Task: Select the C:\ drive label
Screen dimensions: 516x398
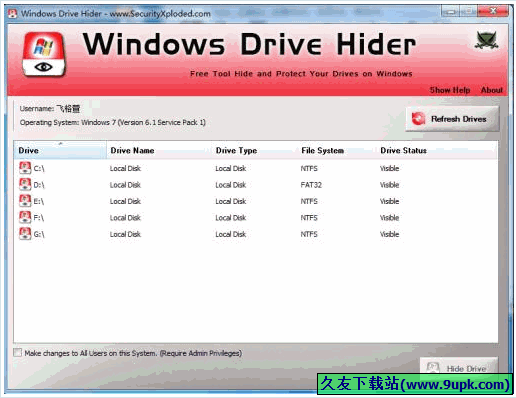Action: pyautogui.click(x=39, y=168)
